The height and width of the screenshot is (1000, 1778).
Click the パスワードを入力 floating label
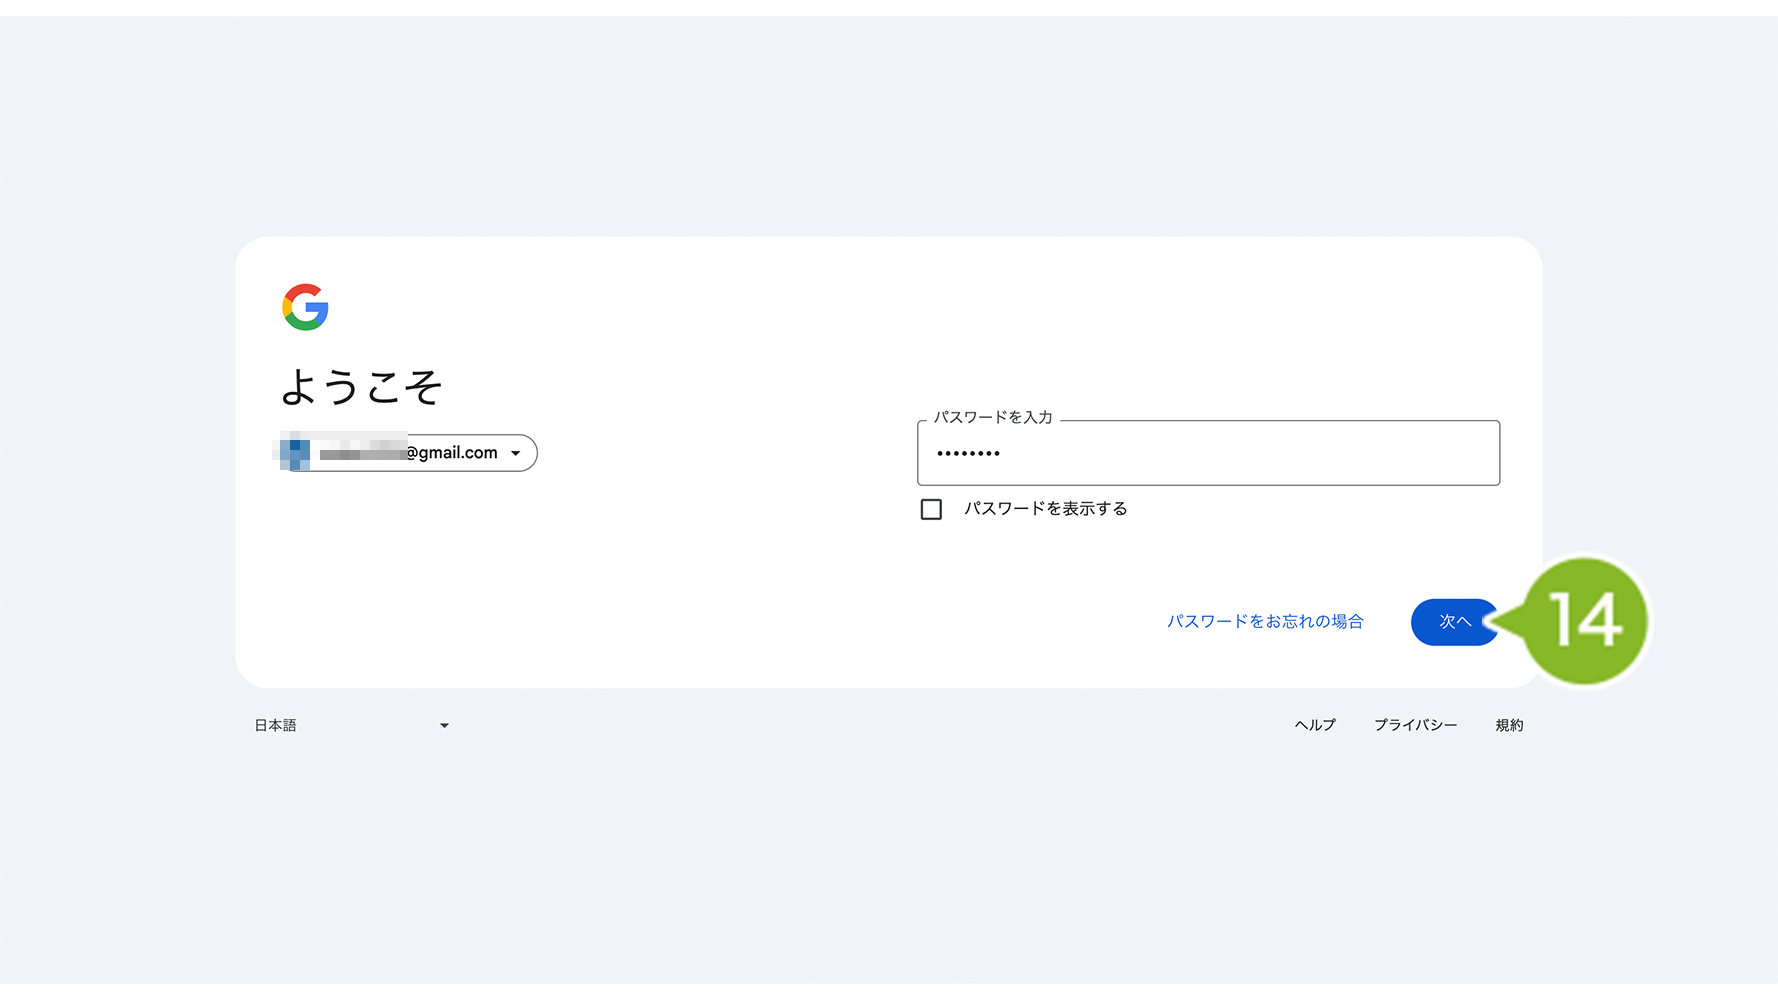993,417
